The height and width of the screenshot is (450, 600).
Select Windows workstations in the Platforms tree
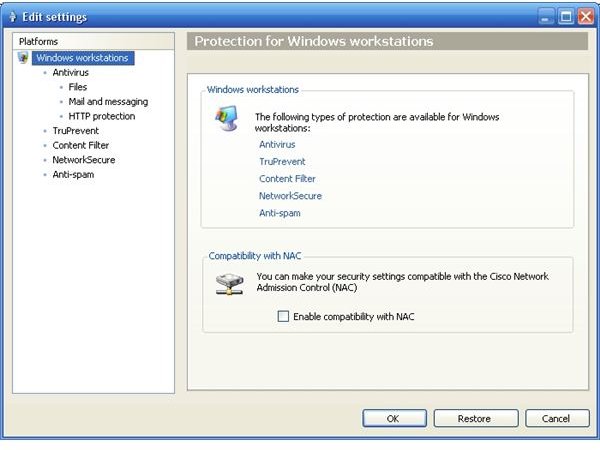click(83, 58)
